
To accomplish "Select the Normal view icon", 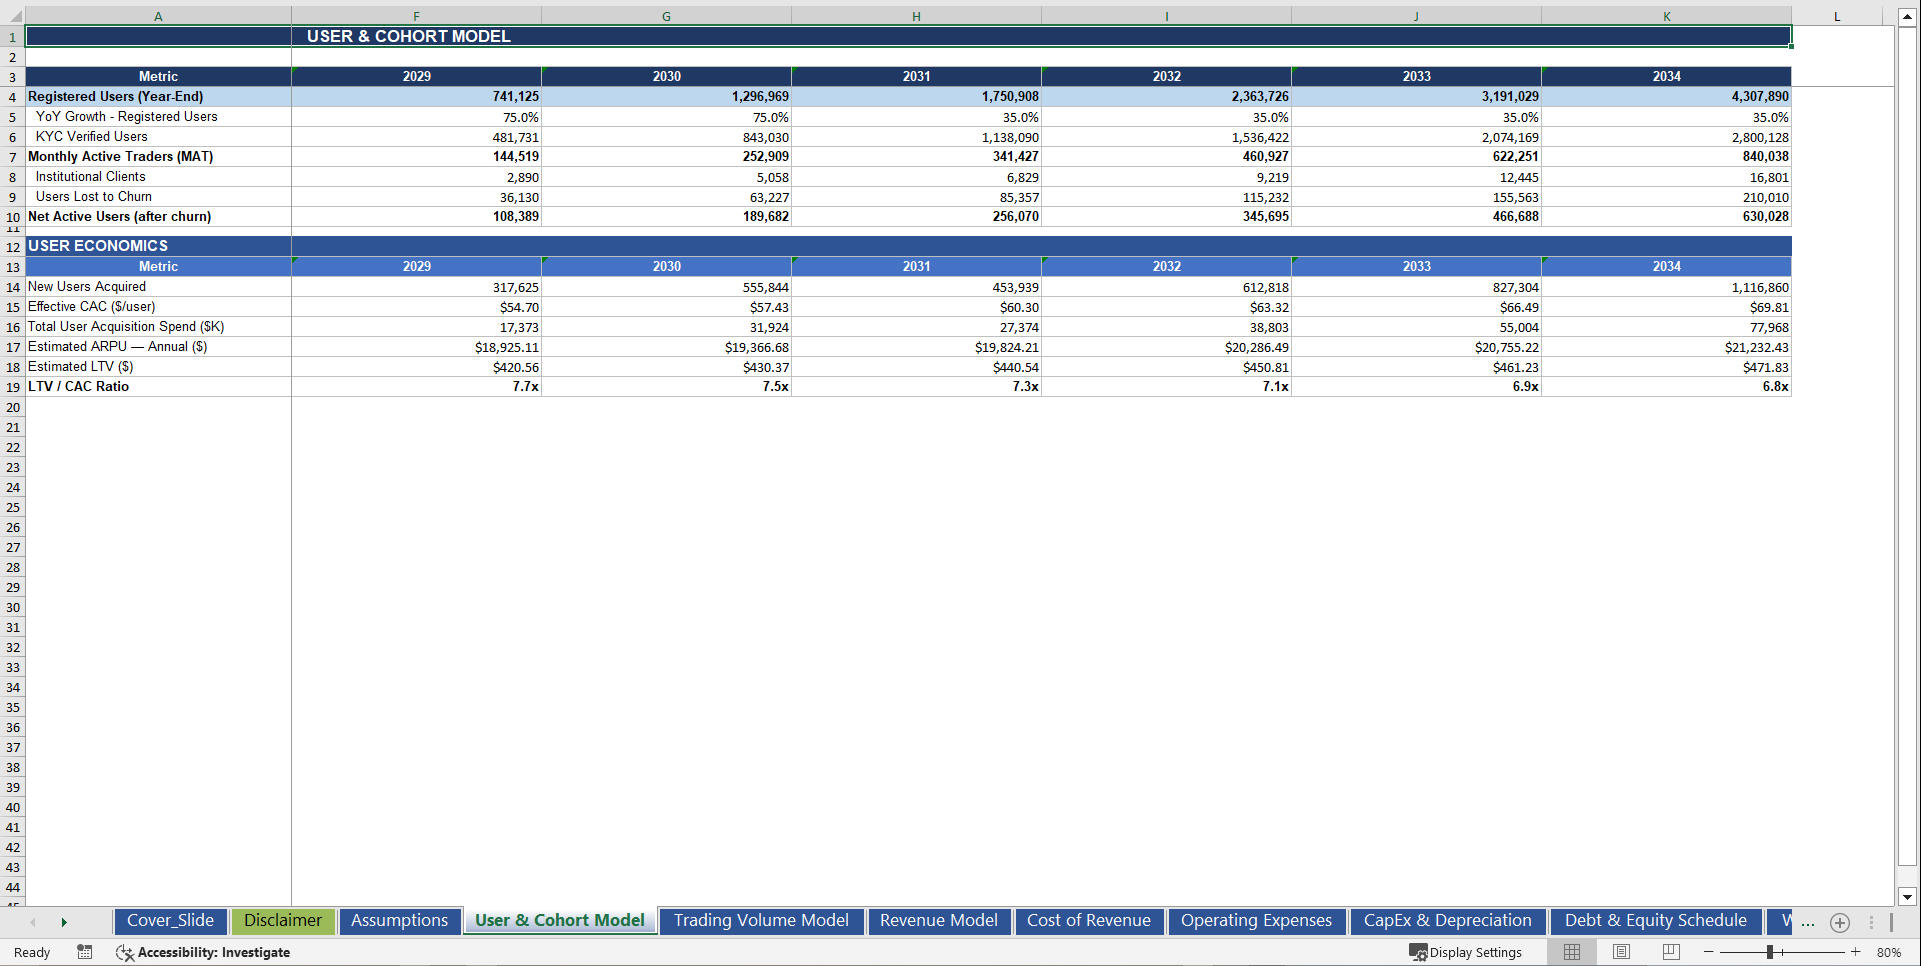I will (x=1571, y=952).
